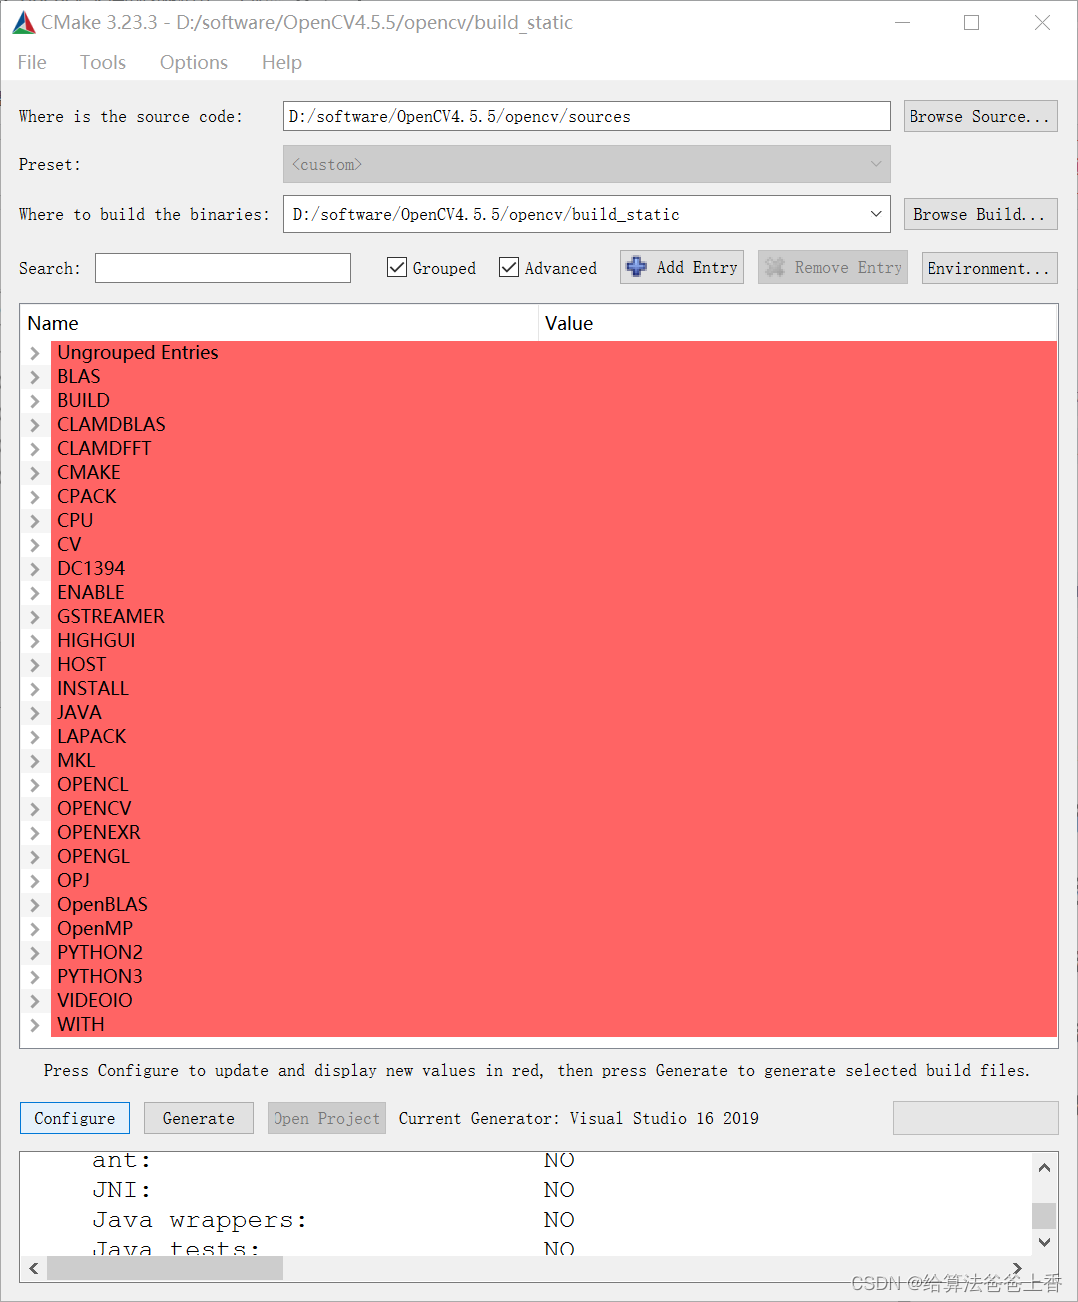Expand the BLAS group
The image size is (1078, 1302).
pyautogui.click(x=35, y=377)
